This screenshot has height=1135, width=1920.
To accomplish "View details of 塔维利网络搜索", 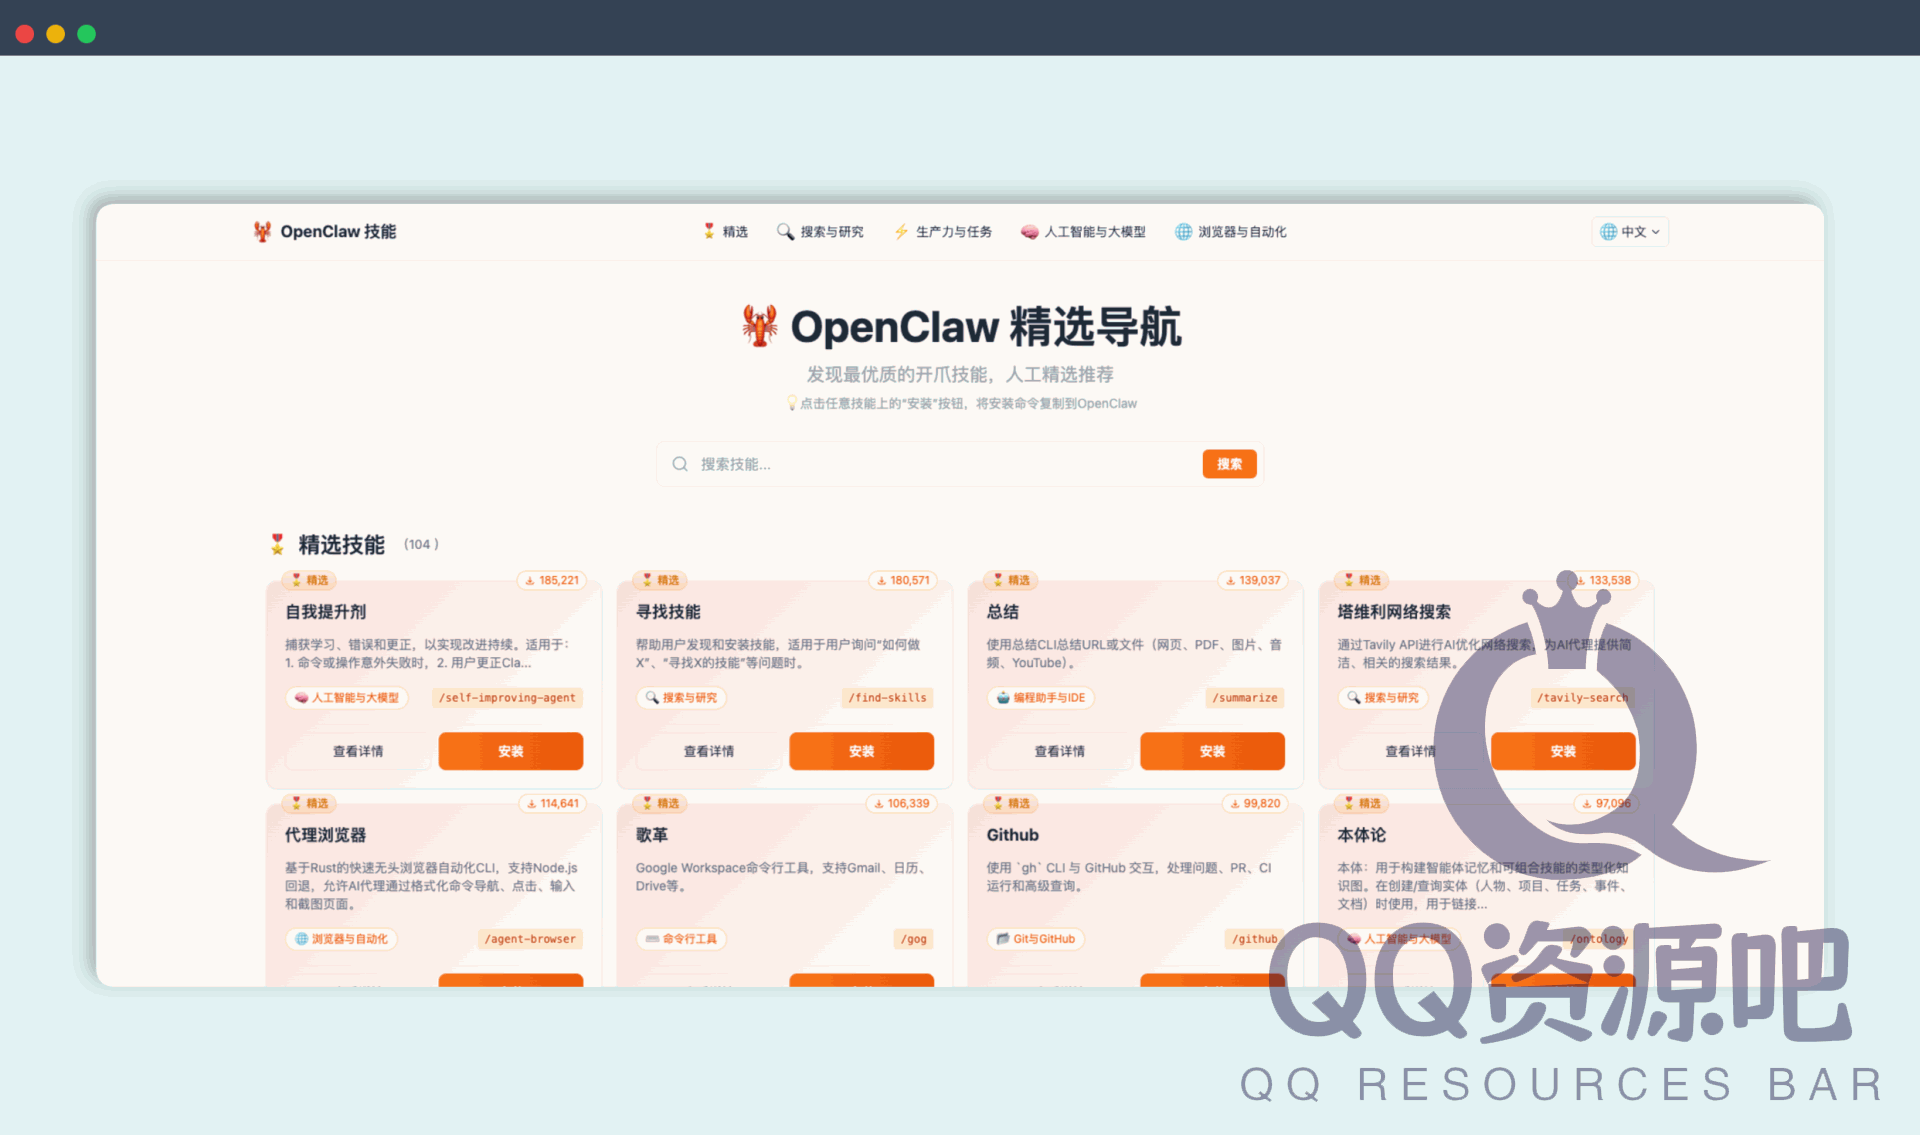I will point(1412,751).
